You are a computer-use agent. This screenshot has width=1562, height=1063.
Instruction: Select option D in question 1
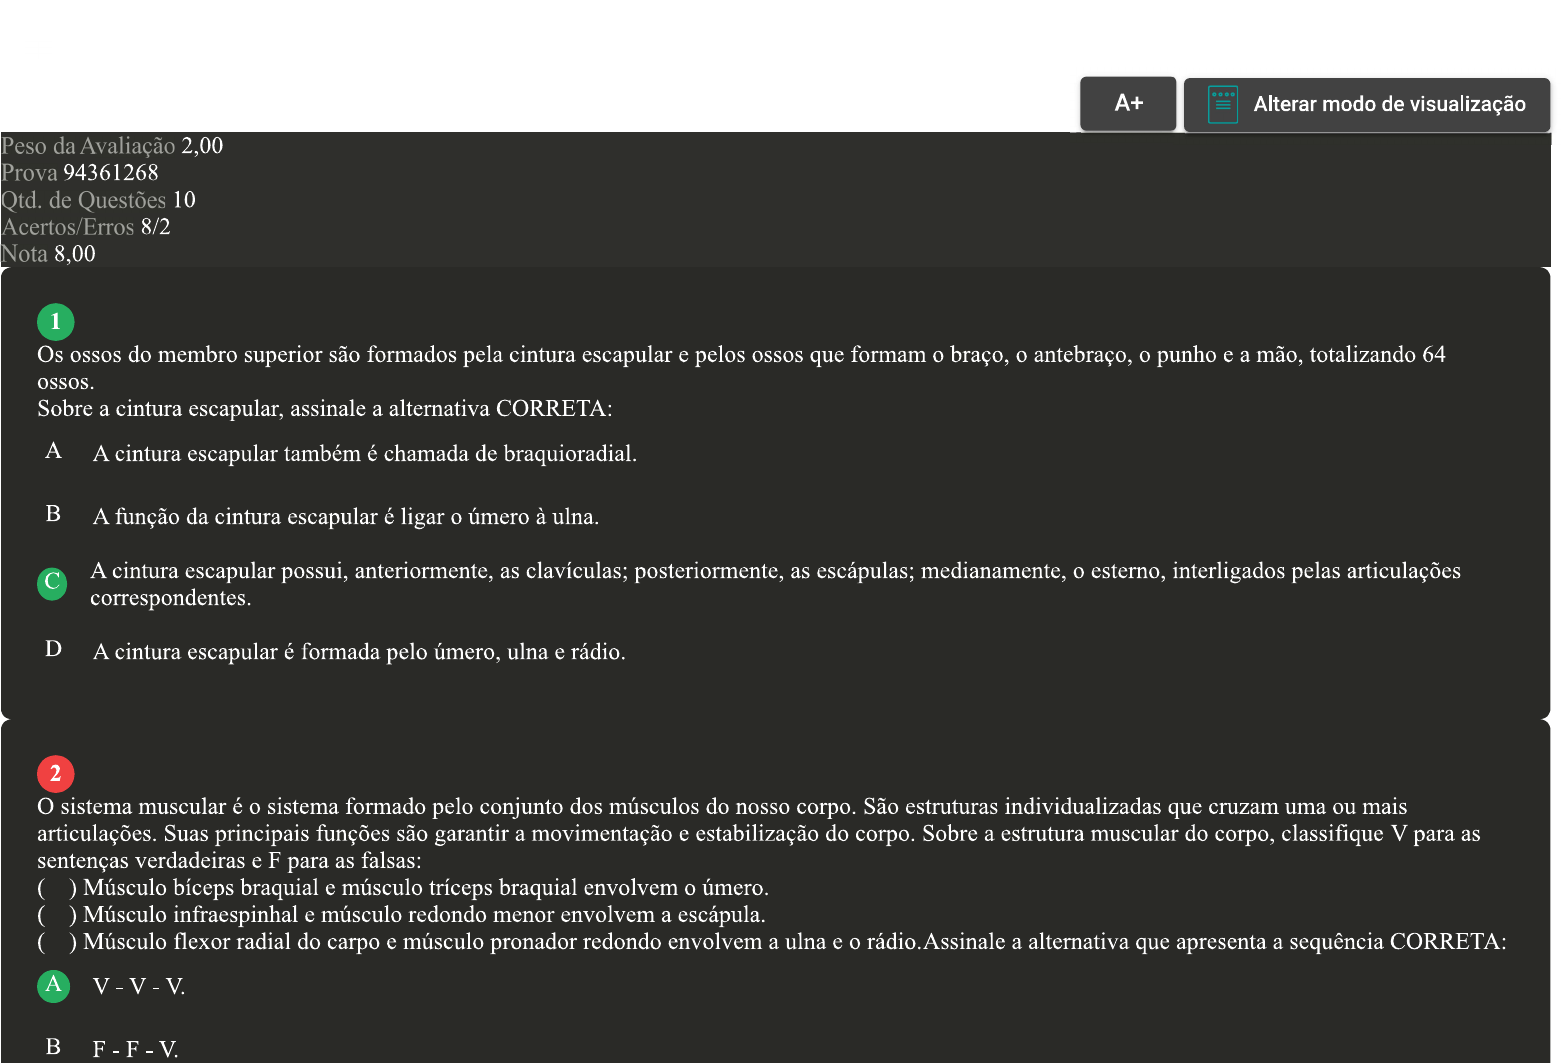53,649
